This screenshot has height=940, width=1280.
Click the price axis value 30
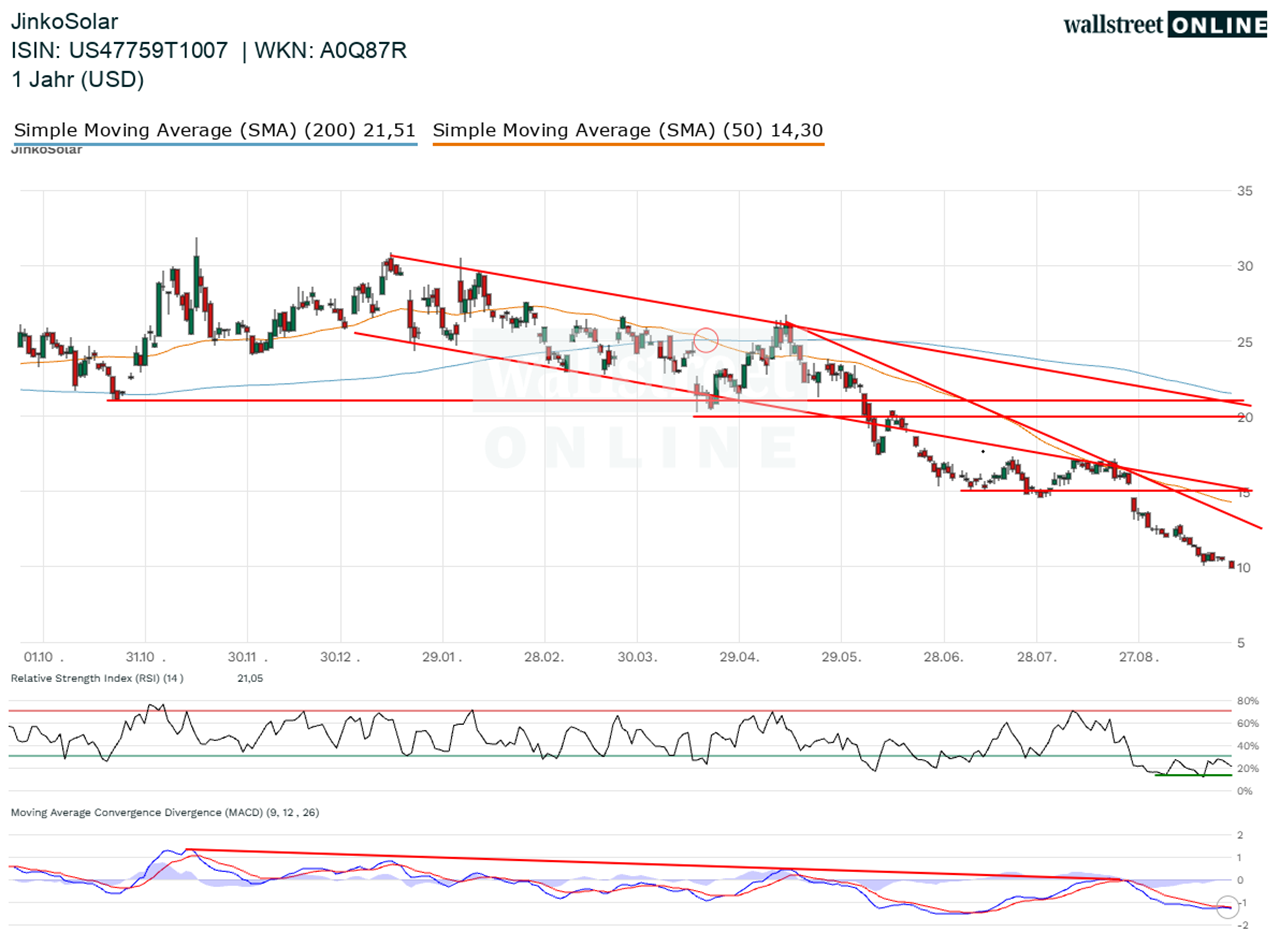[1246, 266]
